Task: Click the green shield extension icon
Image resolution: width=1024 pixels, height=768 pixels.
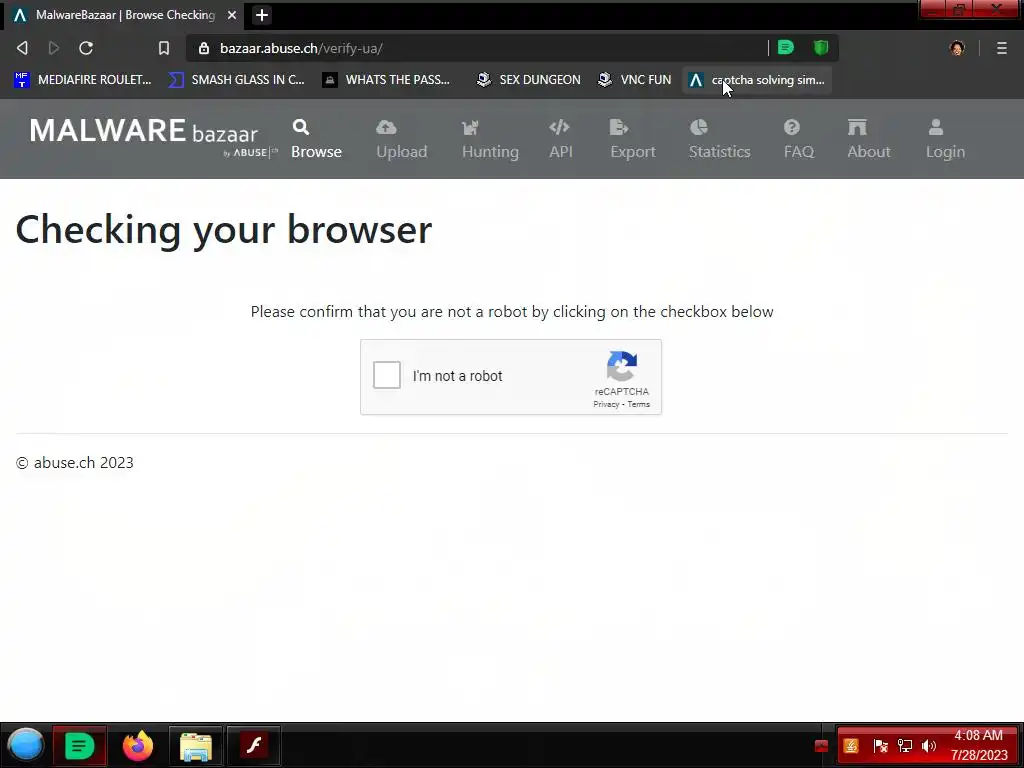Action: 821,47
